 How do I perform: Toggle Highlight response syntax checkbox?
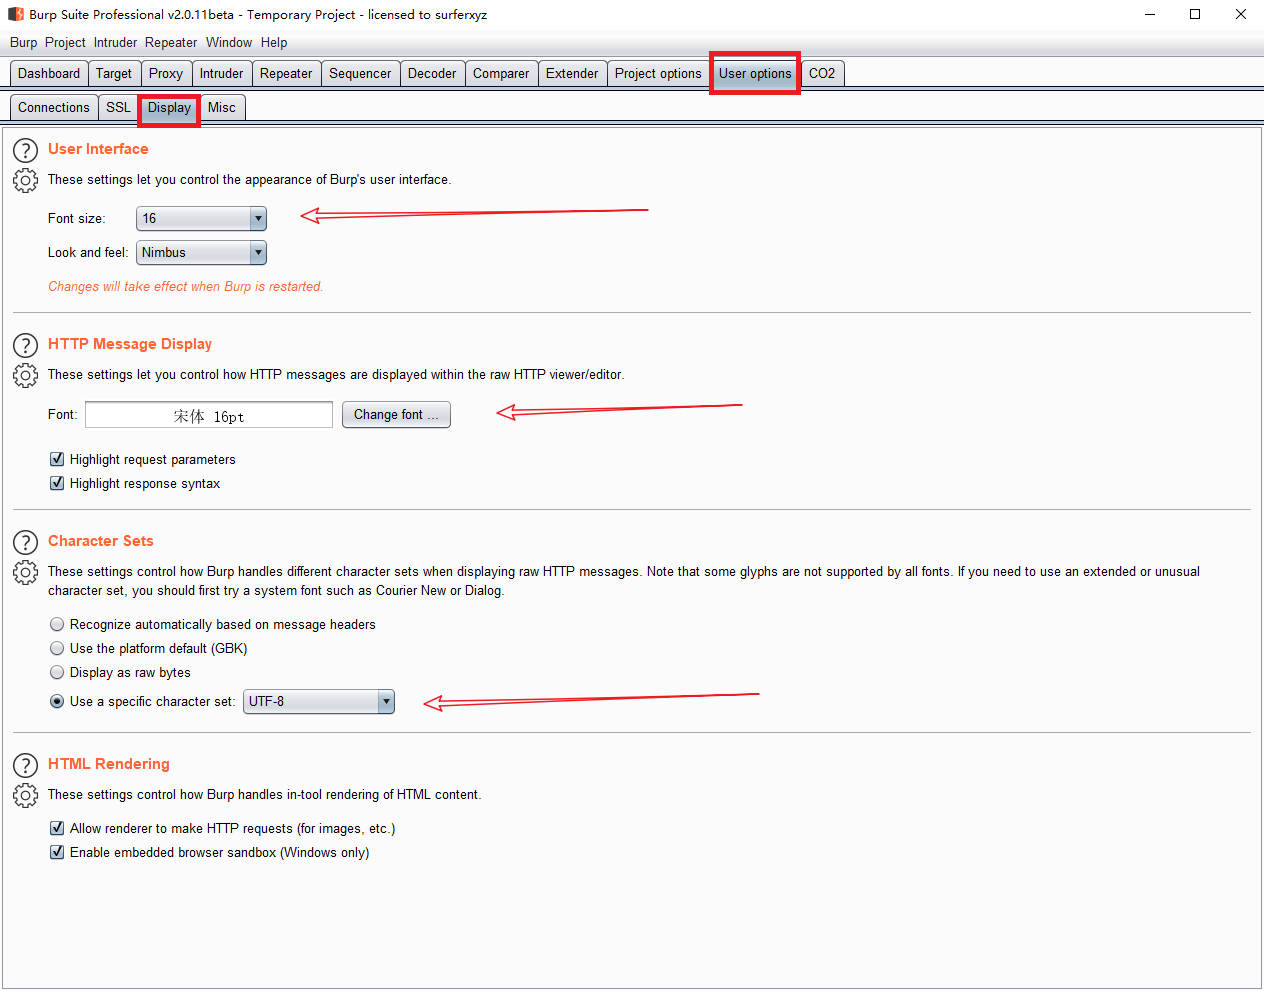click(x=57, y=483)
